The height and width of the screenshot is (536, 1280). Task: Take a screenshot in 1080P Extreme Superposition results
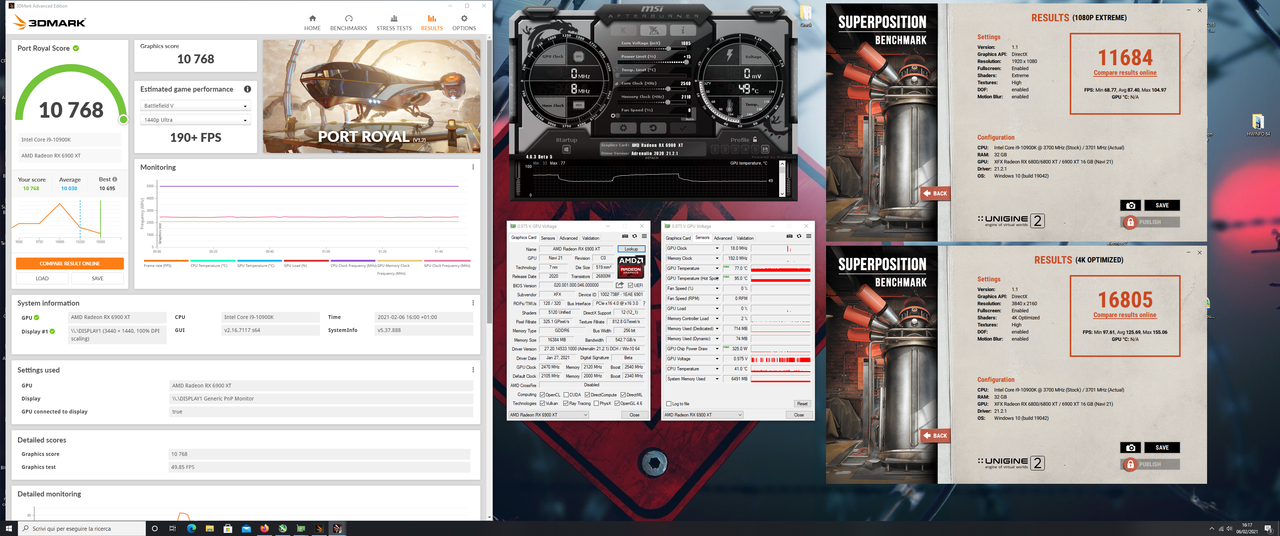(x=1130, y=205)
